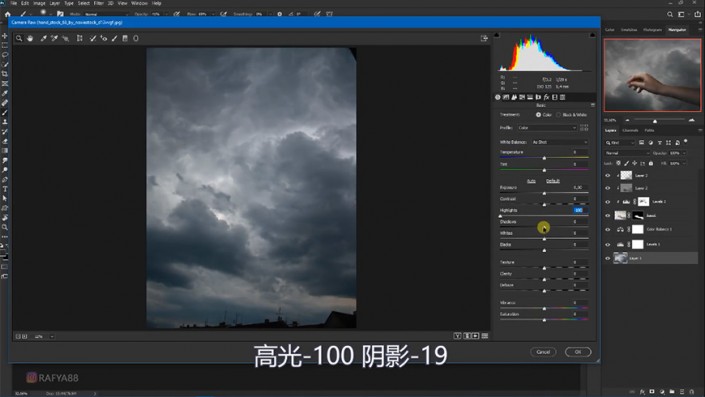Toggle shadow clipping warning on histogram
This screenshot has width=705, height=397.
[497, 35]
